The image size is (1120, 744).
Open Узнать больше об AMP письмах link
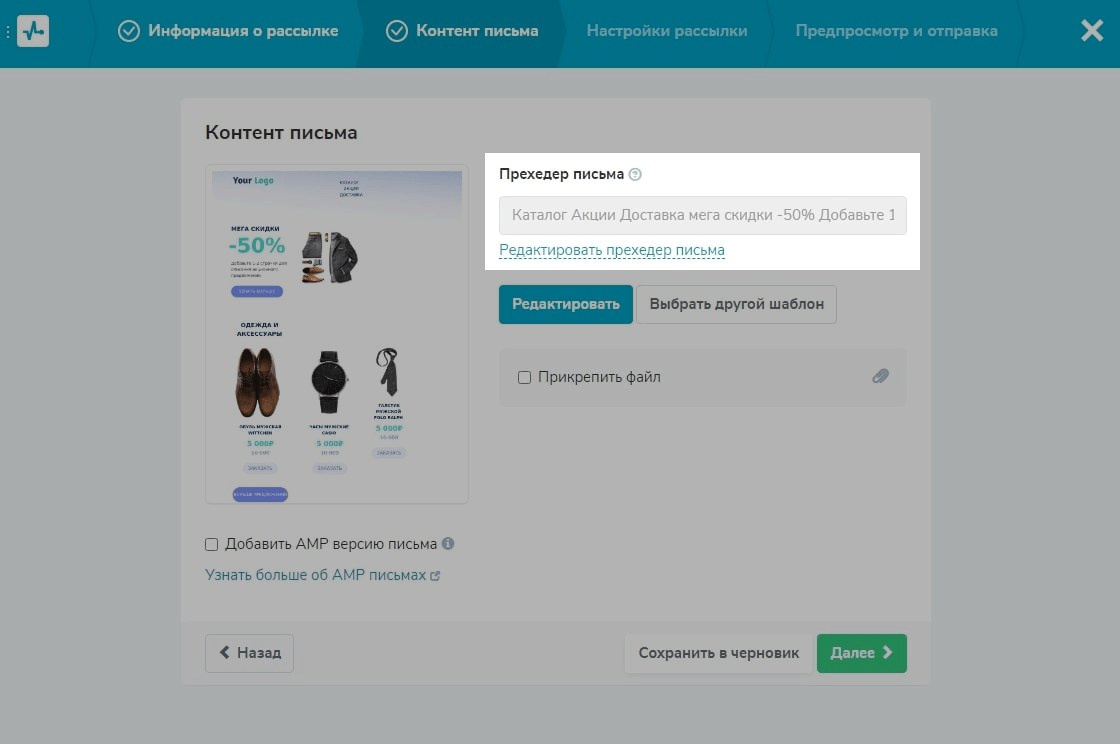316,575
